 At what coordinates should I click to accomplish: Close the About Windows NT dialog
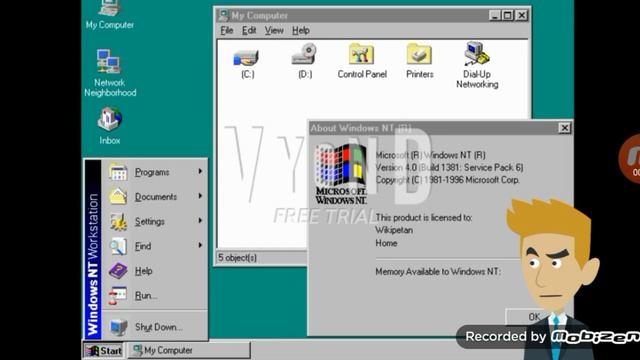click(x=564, y=128)
